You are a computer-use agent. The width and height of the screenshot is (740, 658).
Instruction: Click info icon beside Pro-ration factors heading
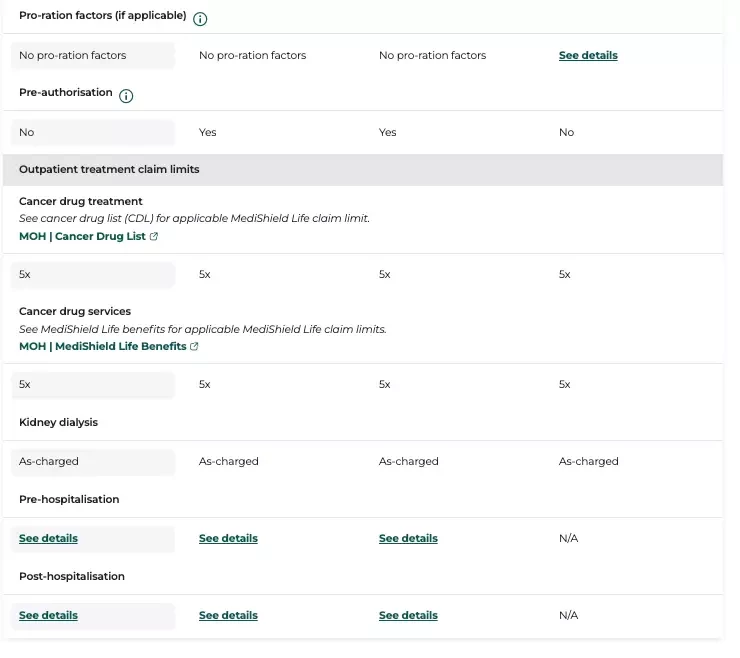[x=200, y=19]
